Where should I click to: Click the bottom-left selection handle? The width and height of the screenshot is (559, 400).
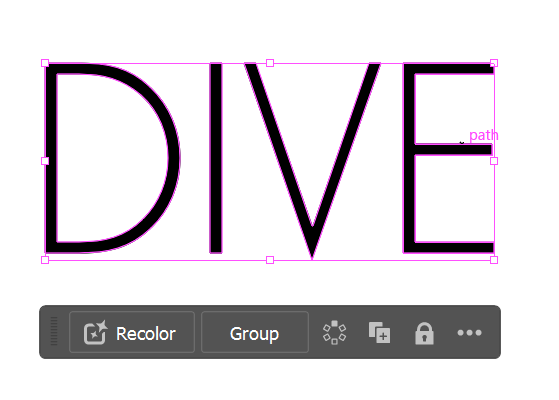[45, 260]
